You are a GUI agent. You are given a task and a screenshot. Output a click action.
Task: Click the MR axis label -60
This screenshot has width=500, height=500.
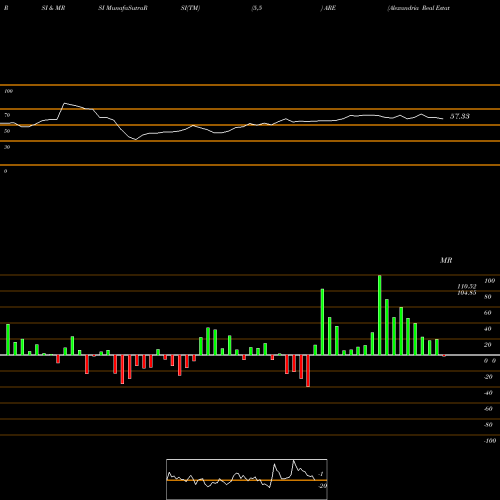(x=488, y=409)
